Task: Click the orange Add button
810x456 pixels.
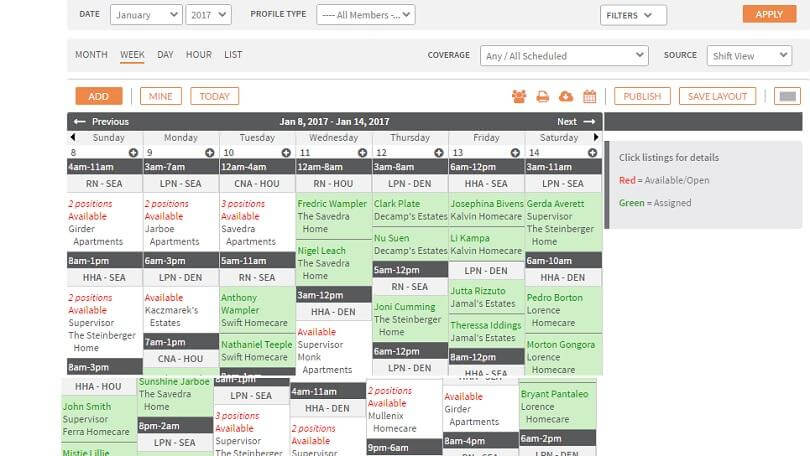Action: pyautogui.click(x=99, y=96)
